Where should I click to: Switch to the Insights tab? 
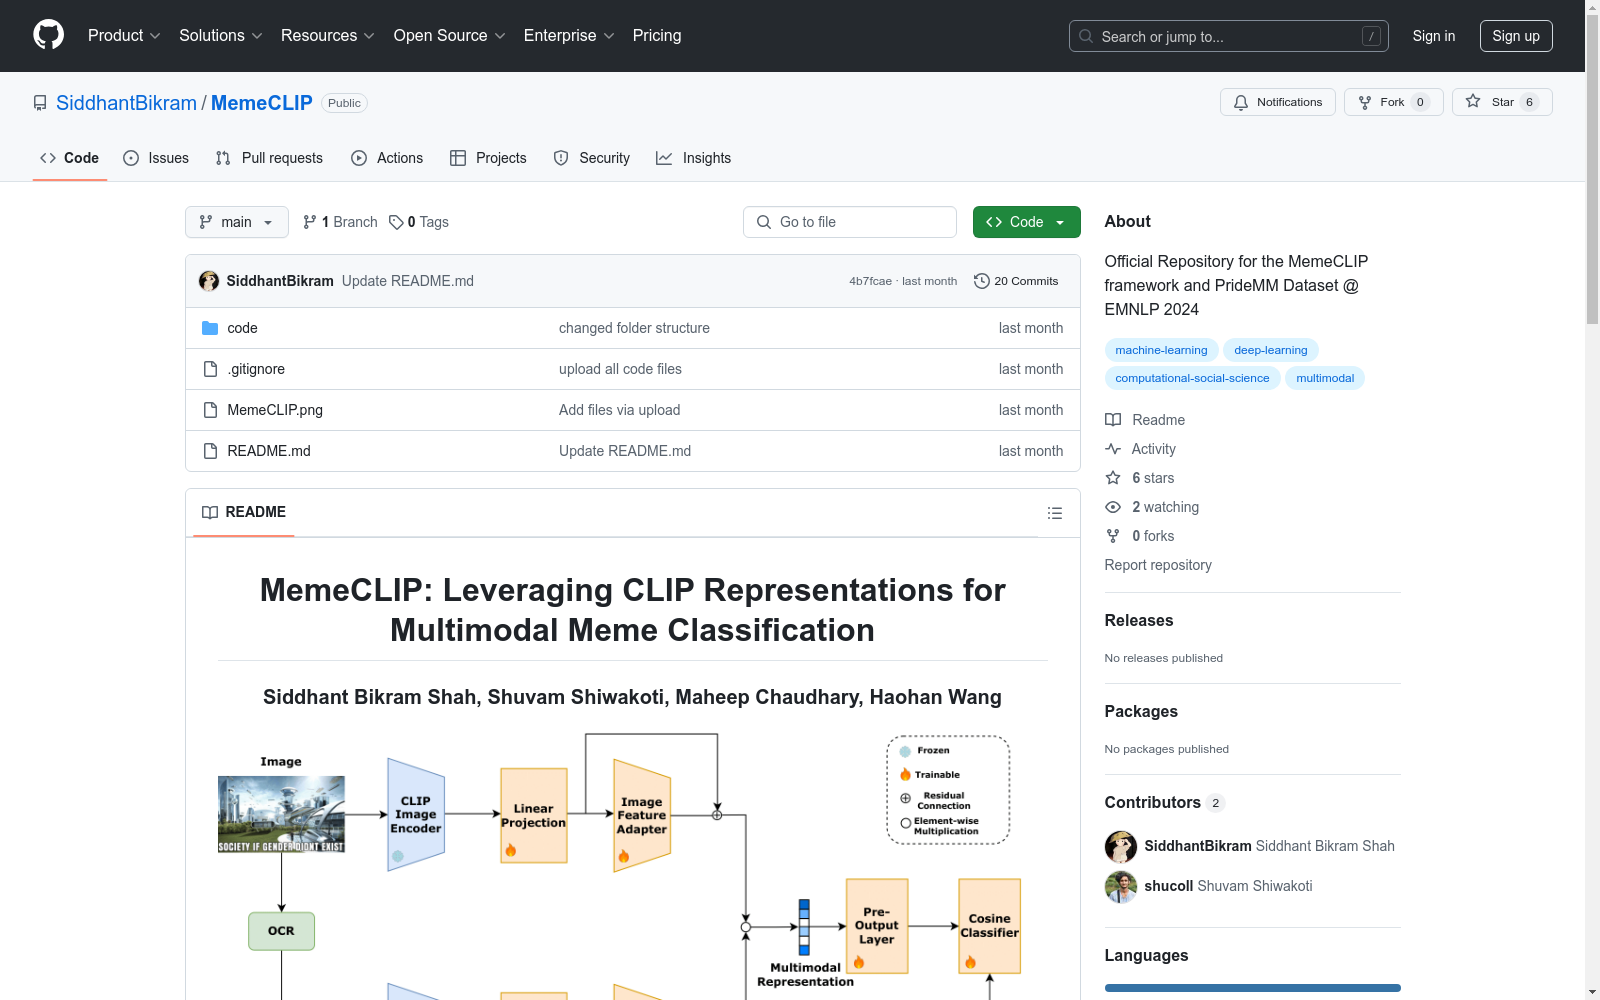point(693,158)
